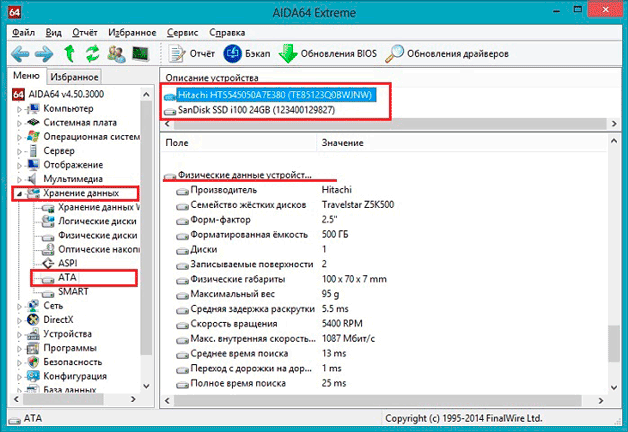
Task: Select the Мультимедиа speaker icon
Action: coord(32,179)
